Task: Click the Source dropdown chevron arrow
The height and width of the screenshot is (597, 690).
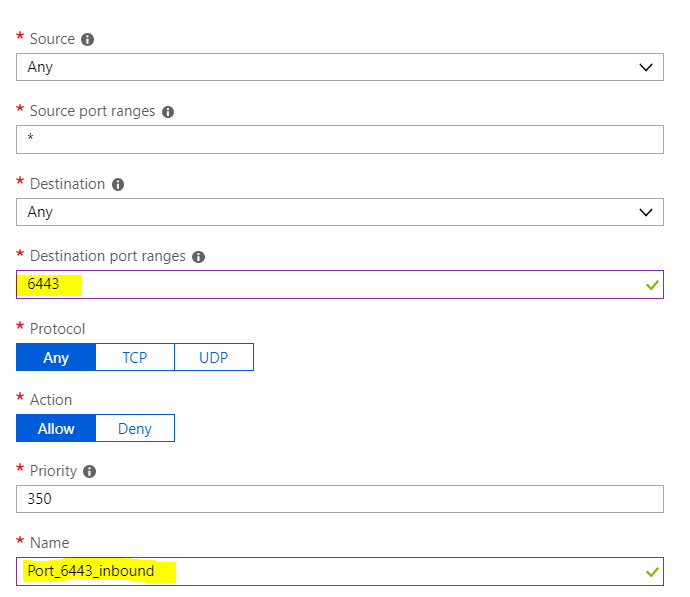Action: coord(646,67)
